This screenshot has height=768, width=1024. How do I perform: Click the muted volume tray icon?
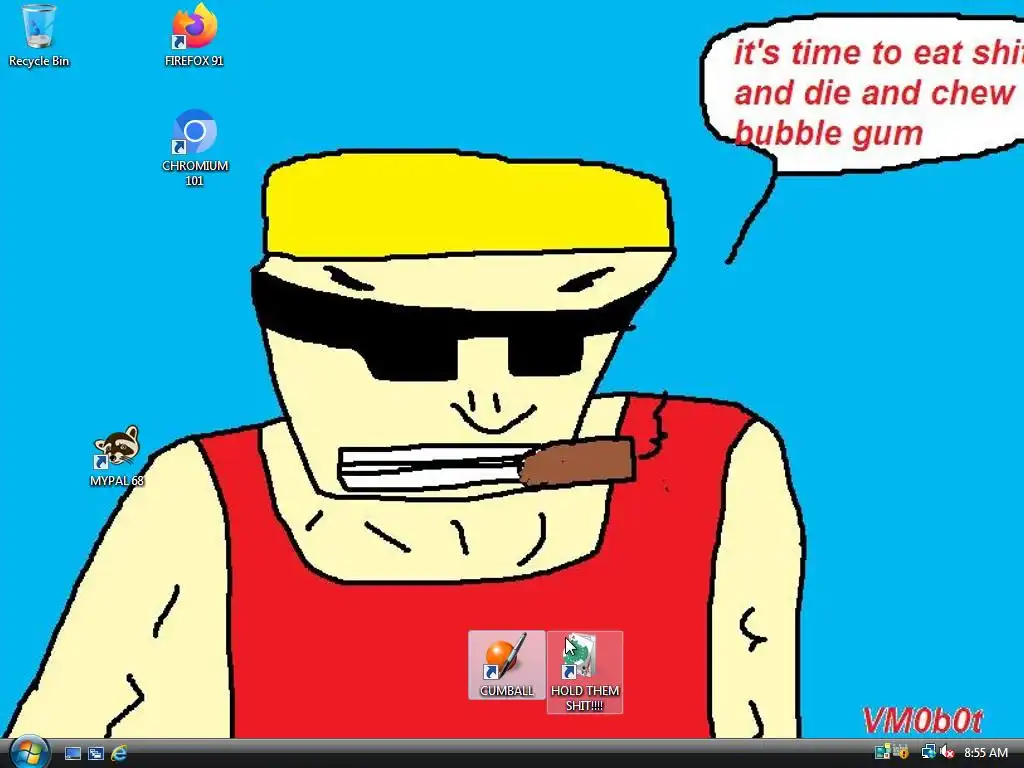(946, 752)
